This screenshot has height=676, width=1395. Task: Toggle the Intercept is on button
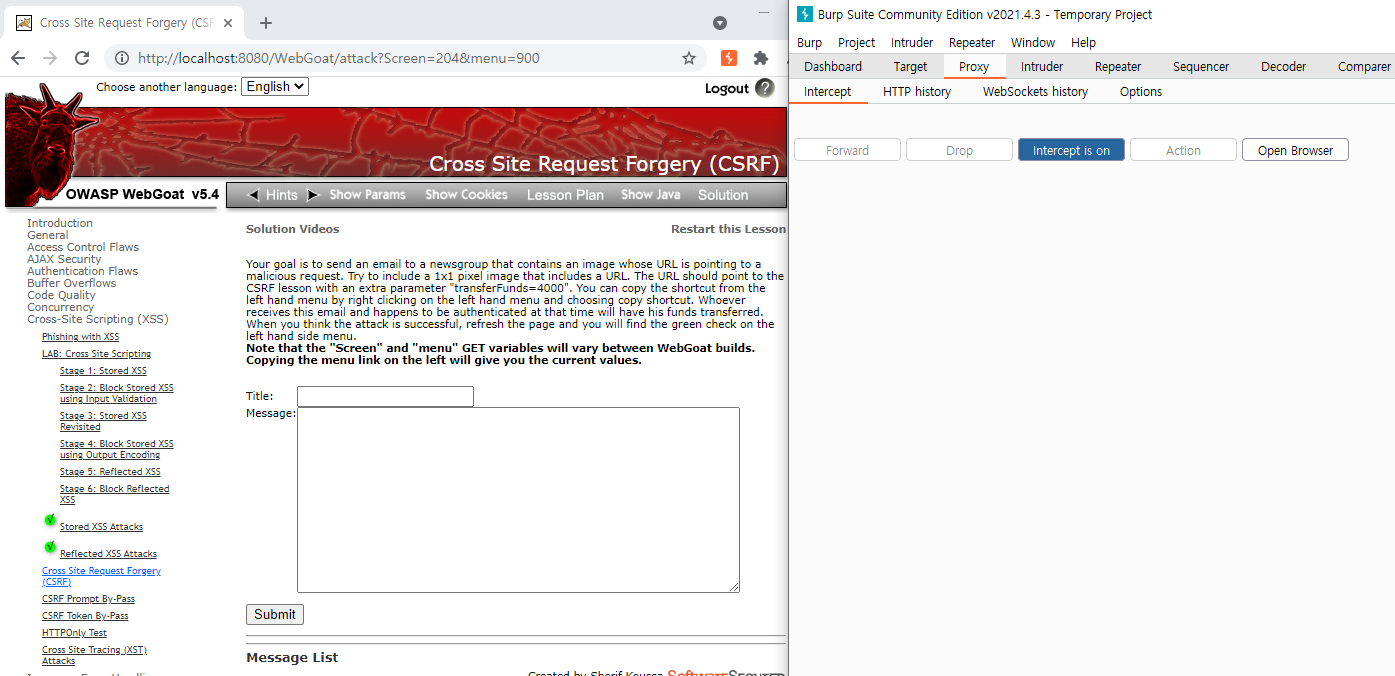[x=1071, y=150]
